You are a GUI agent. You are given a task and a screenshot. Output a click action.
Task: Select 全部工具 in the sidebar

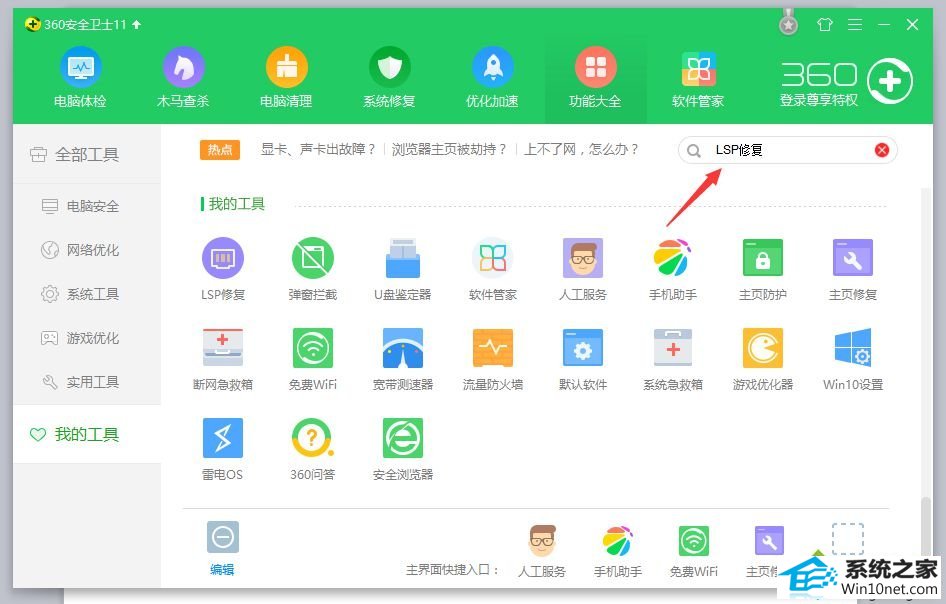coord(87,154)
